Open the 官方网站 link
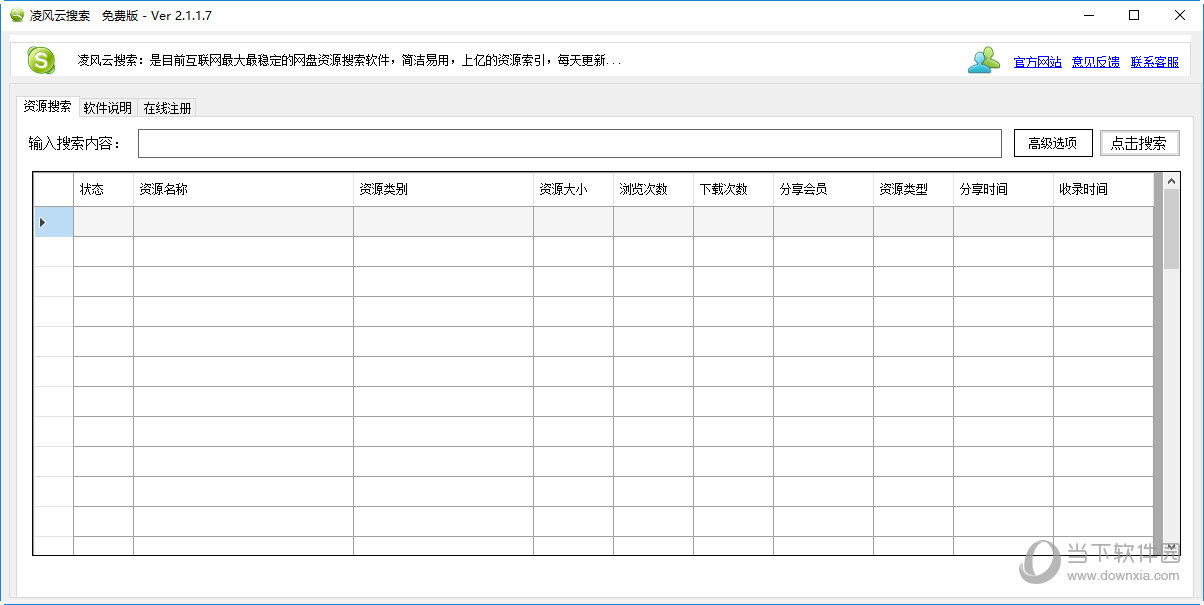 click(1037, 62)
